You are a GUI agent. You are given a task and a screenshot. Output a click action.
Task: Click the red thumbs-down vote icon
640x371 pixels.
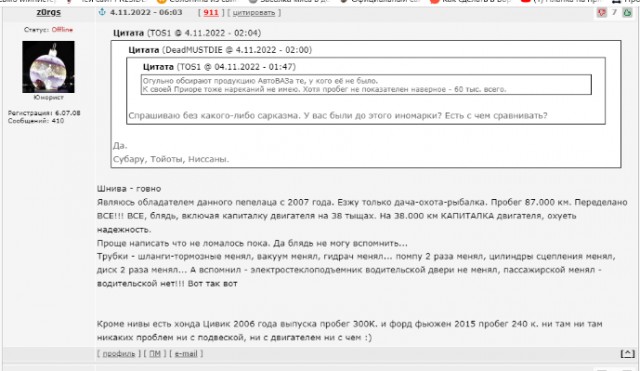click(x=602, y=13)
